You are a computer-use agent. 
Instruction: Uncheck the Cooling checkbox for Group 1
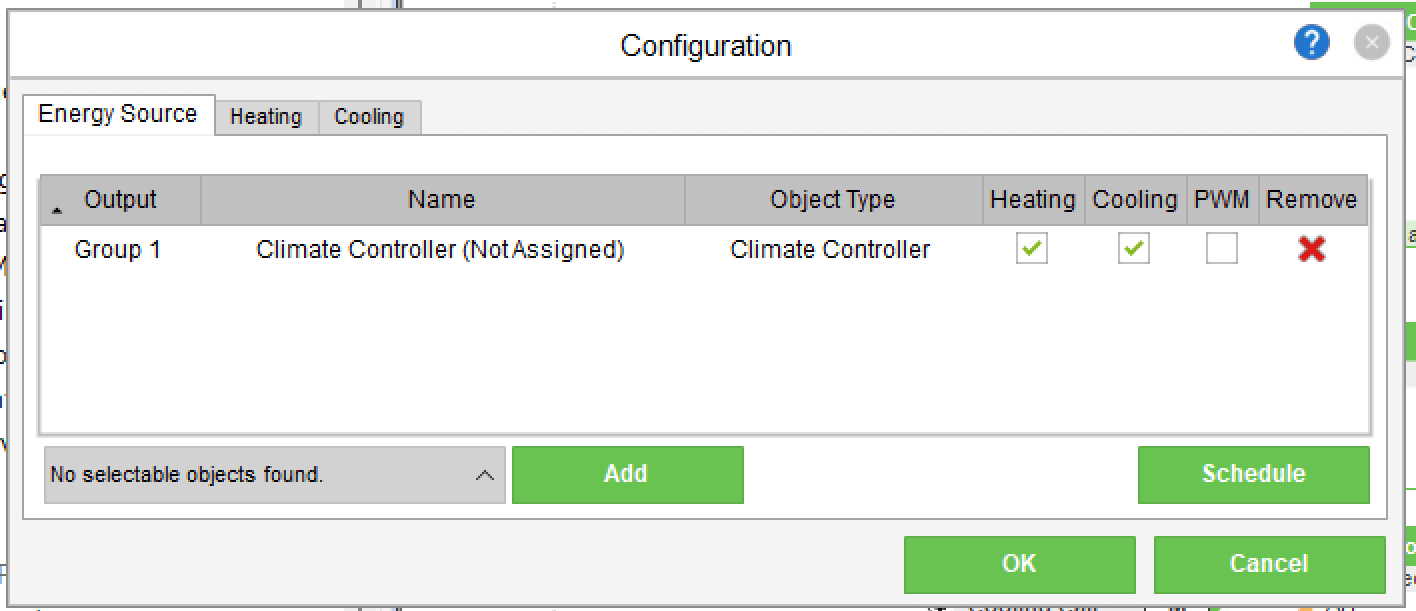1134,249
